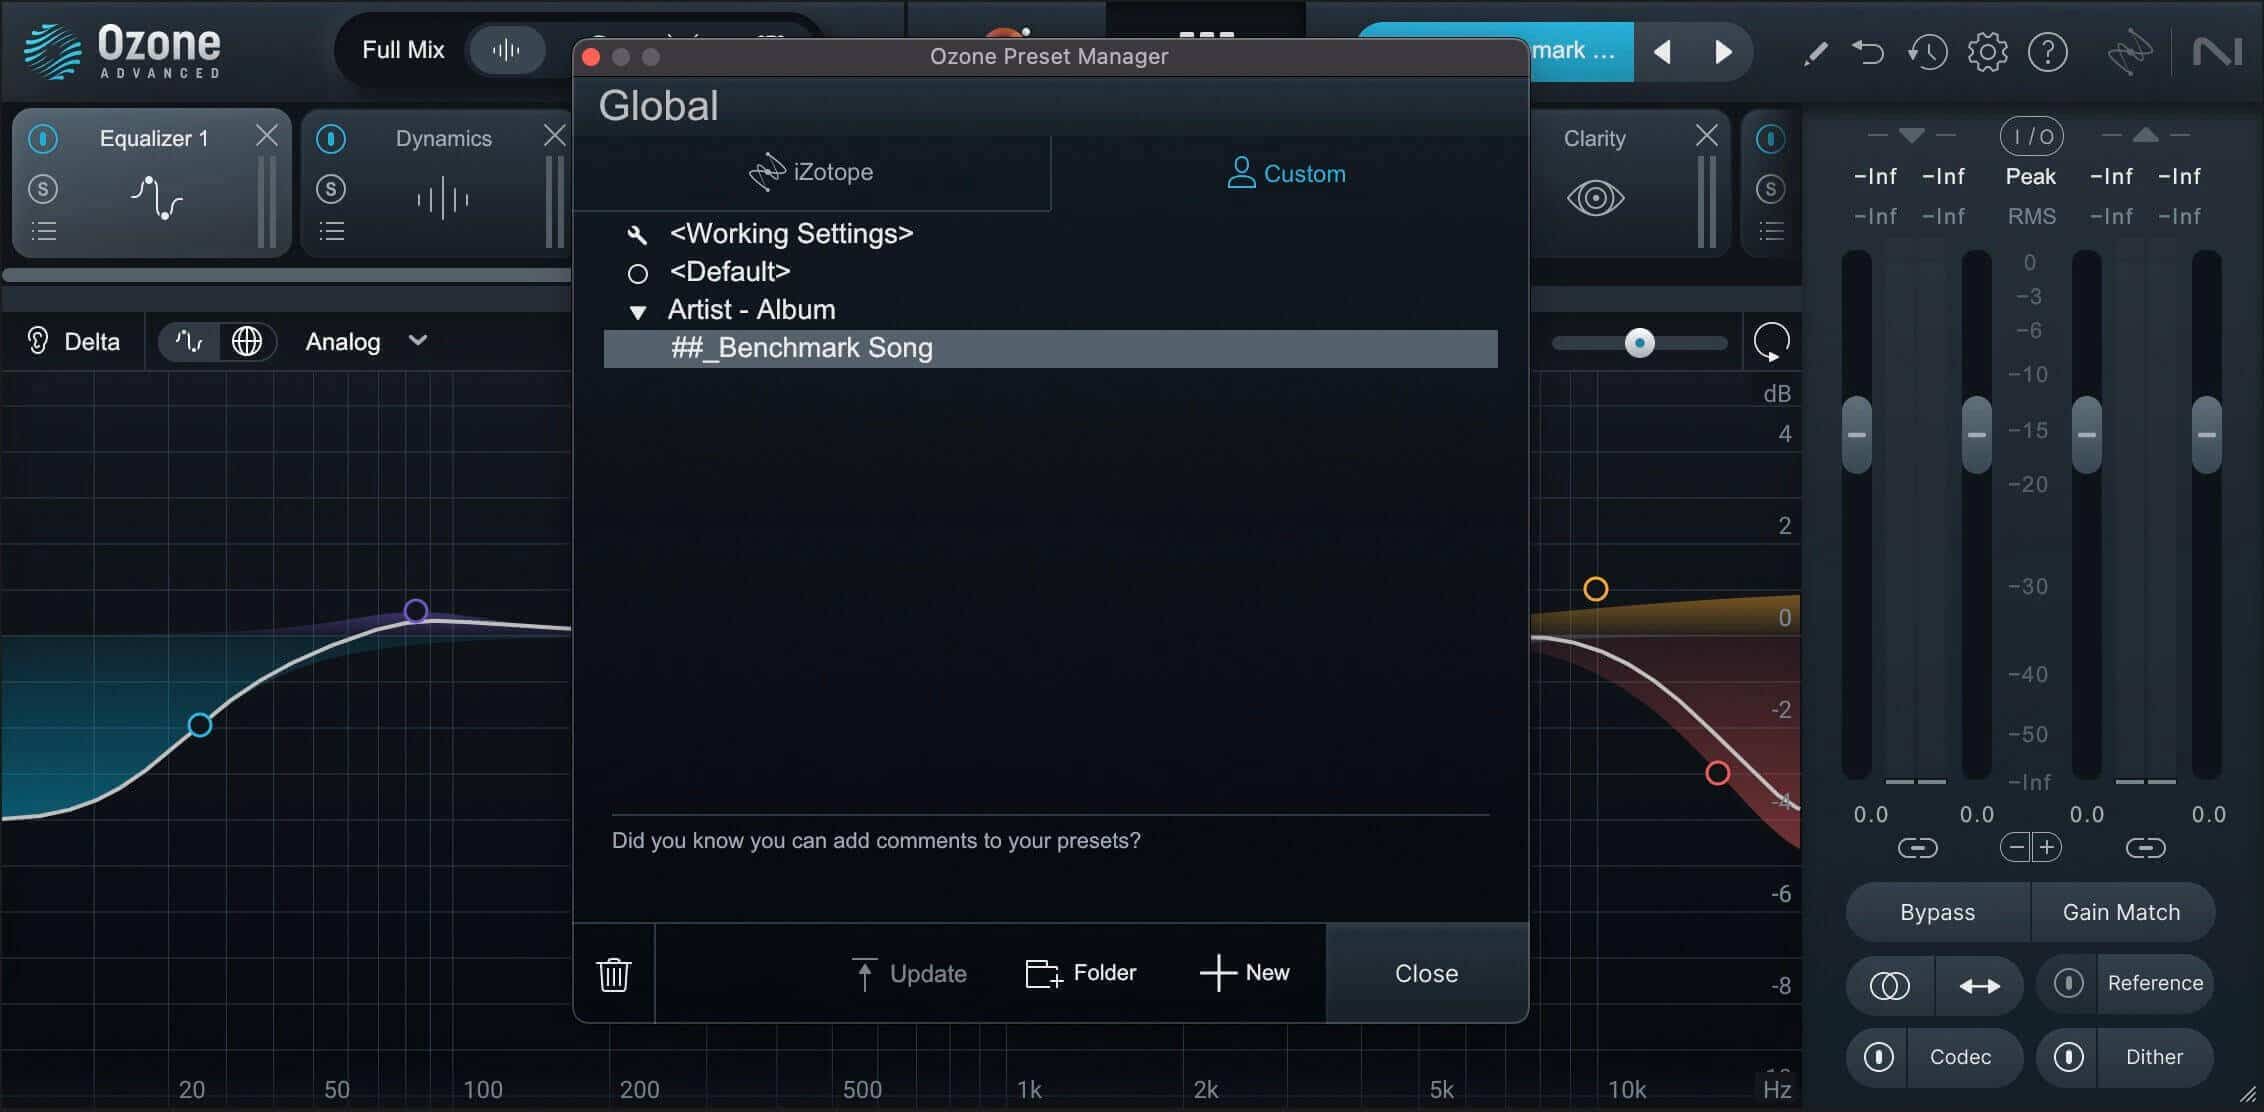Click the preset comments text area

click(x=1050, y=867)
